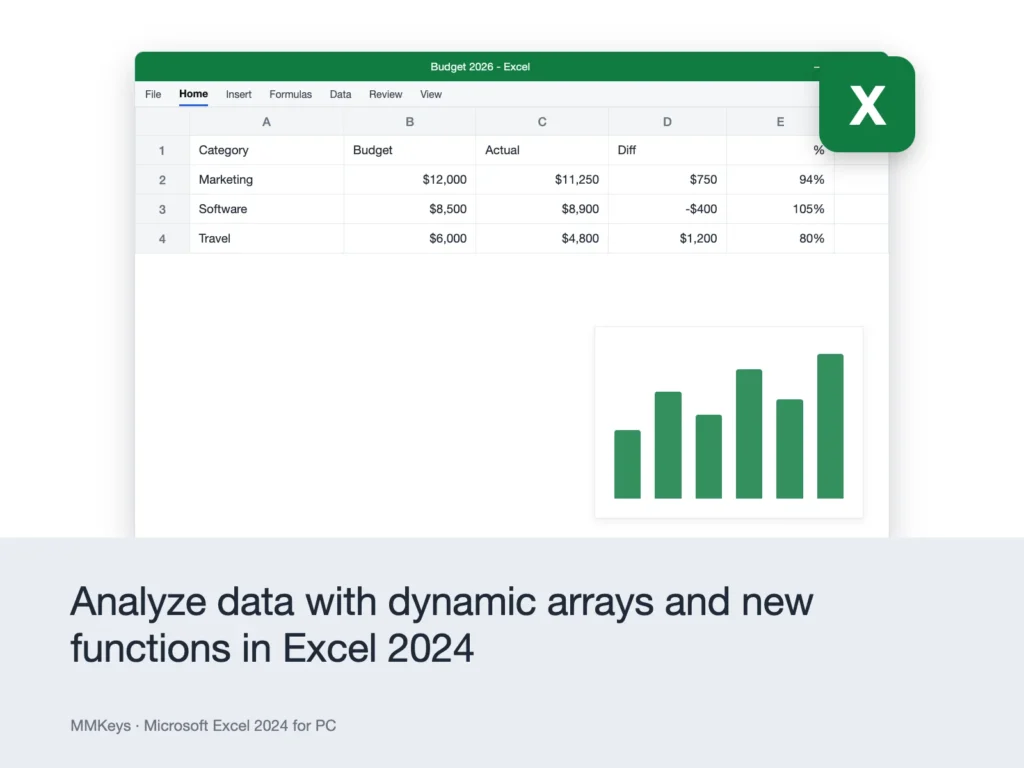Minimize the Excel window

[x=816, y=67]
